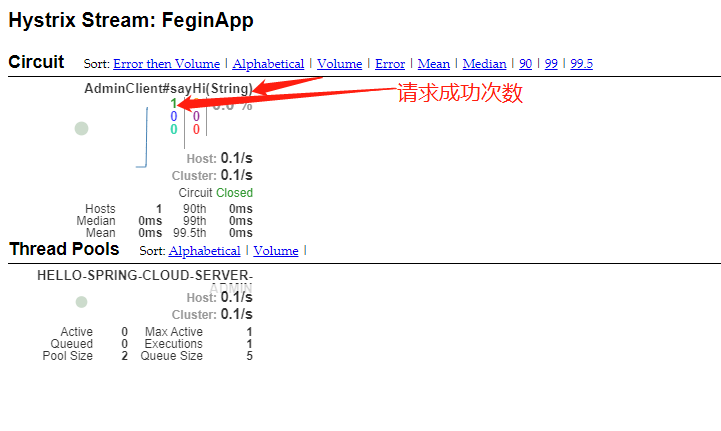Click the 99.5th latency label

point(189,233)
